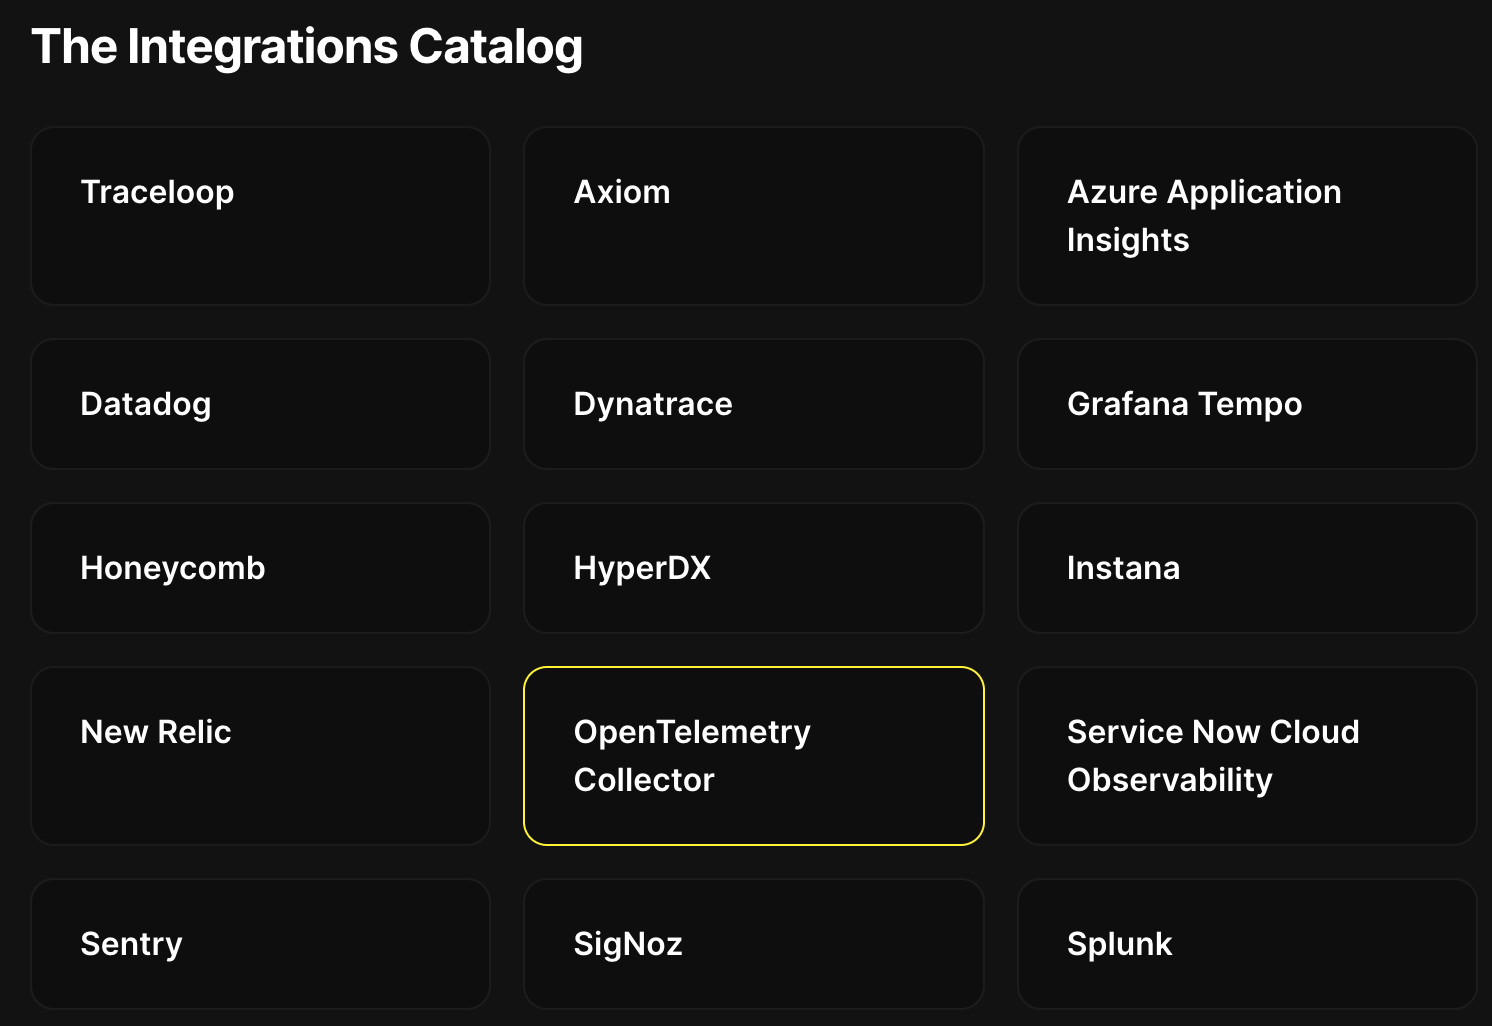Click The Integrations Catalog heading
The height and width of the screenshot is (1026, 1492).
tap(307, 47)
